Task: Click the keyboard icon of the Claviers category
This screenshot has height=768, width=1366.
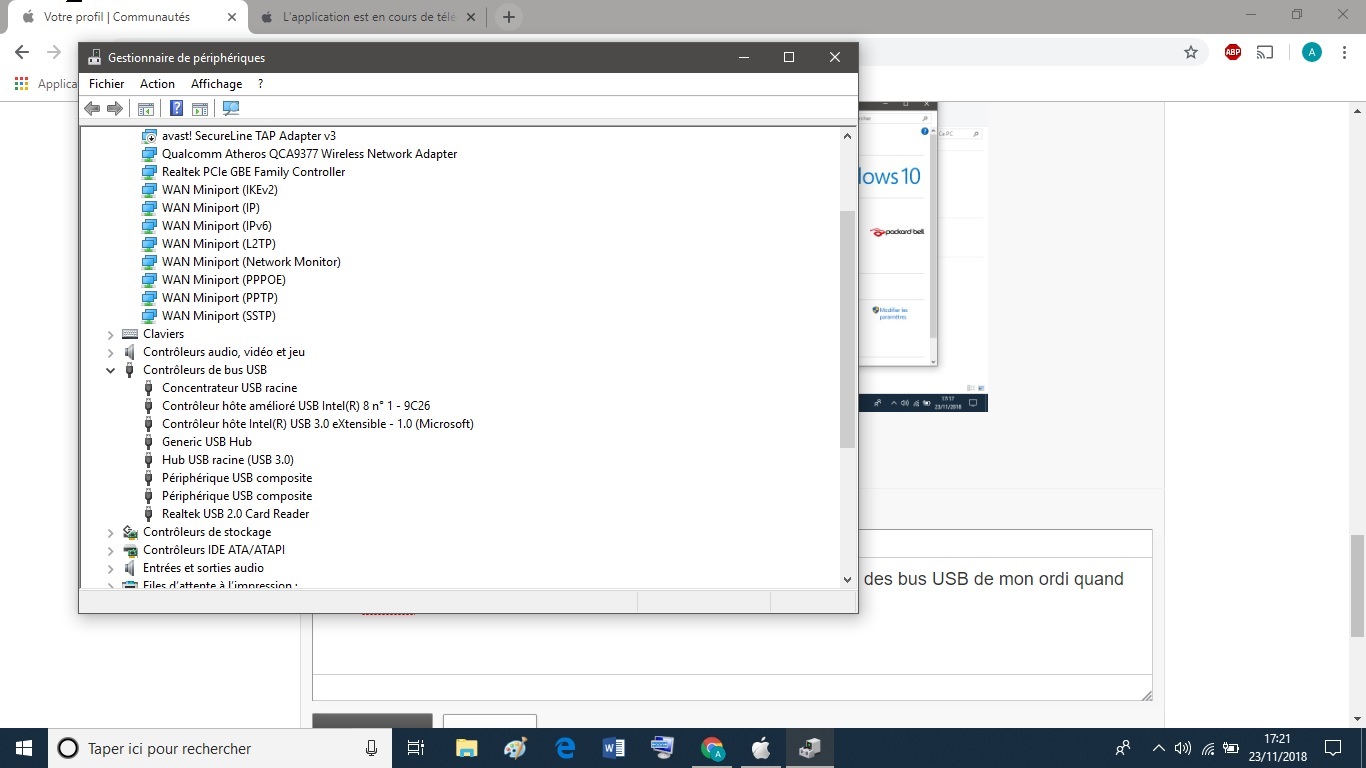Action: point(130,334)
